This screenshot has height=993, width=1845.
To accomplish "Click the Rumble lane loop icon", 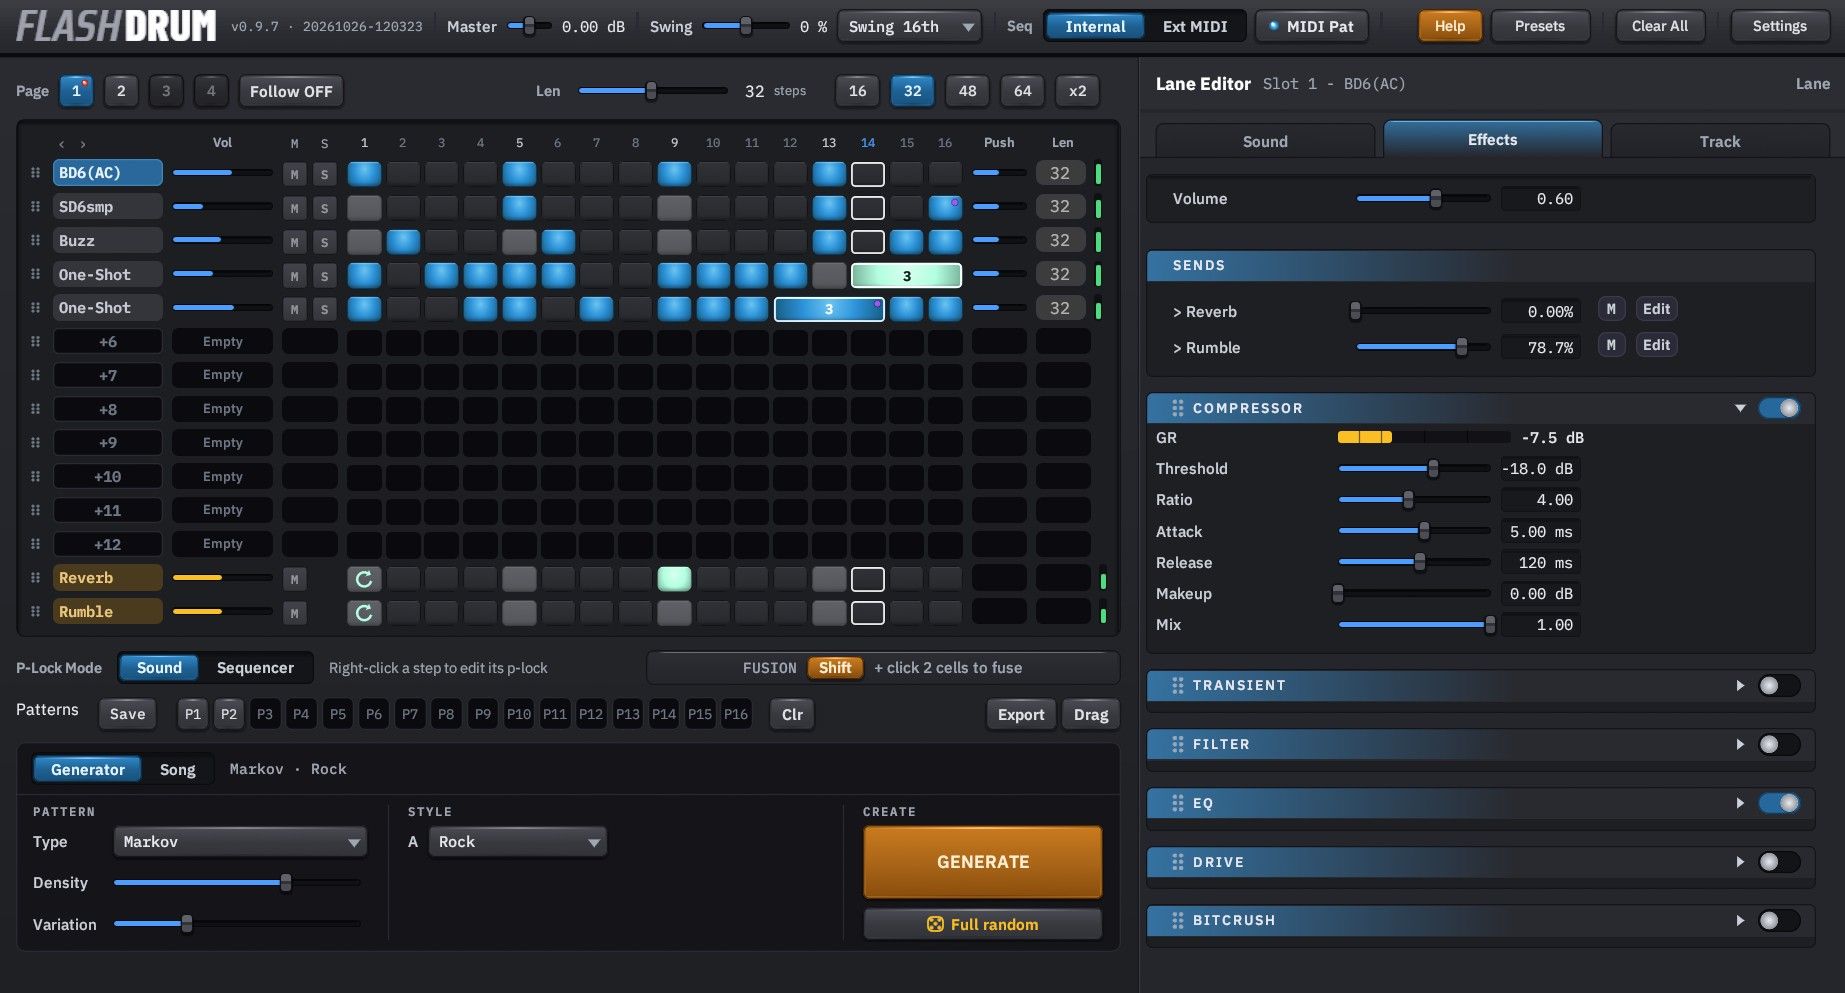I will tap(364, 613).
